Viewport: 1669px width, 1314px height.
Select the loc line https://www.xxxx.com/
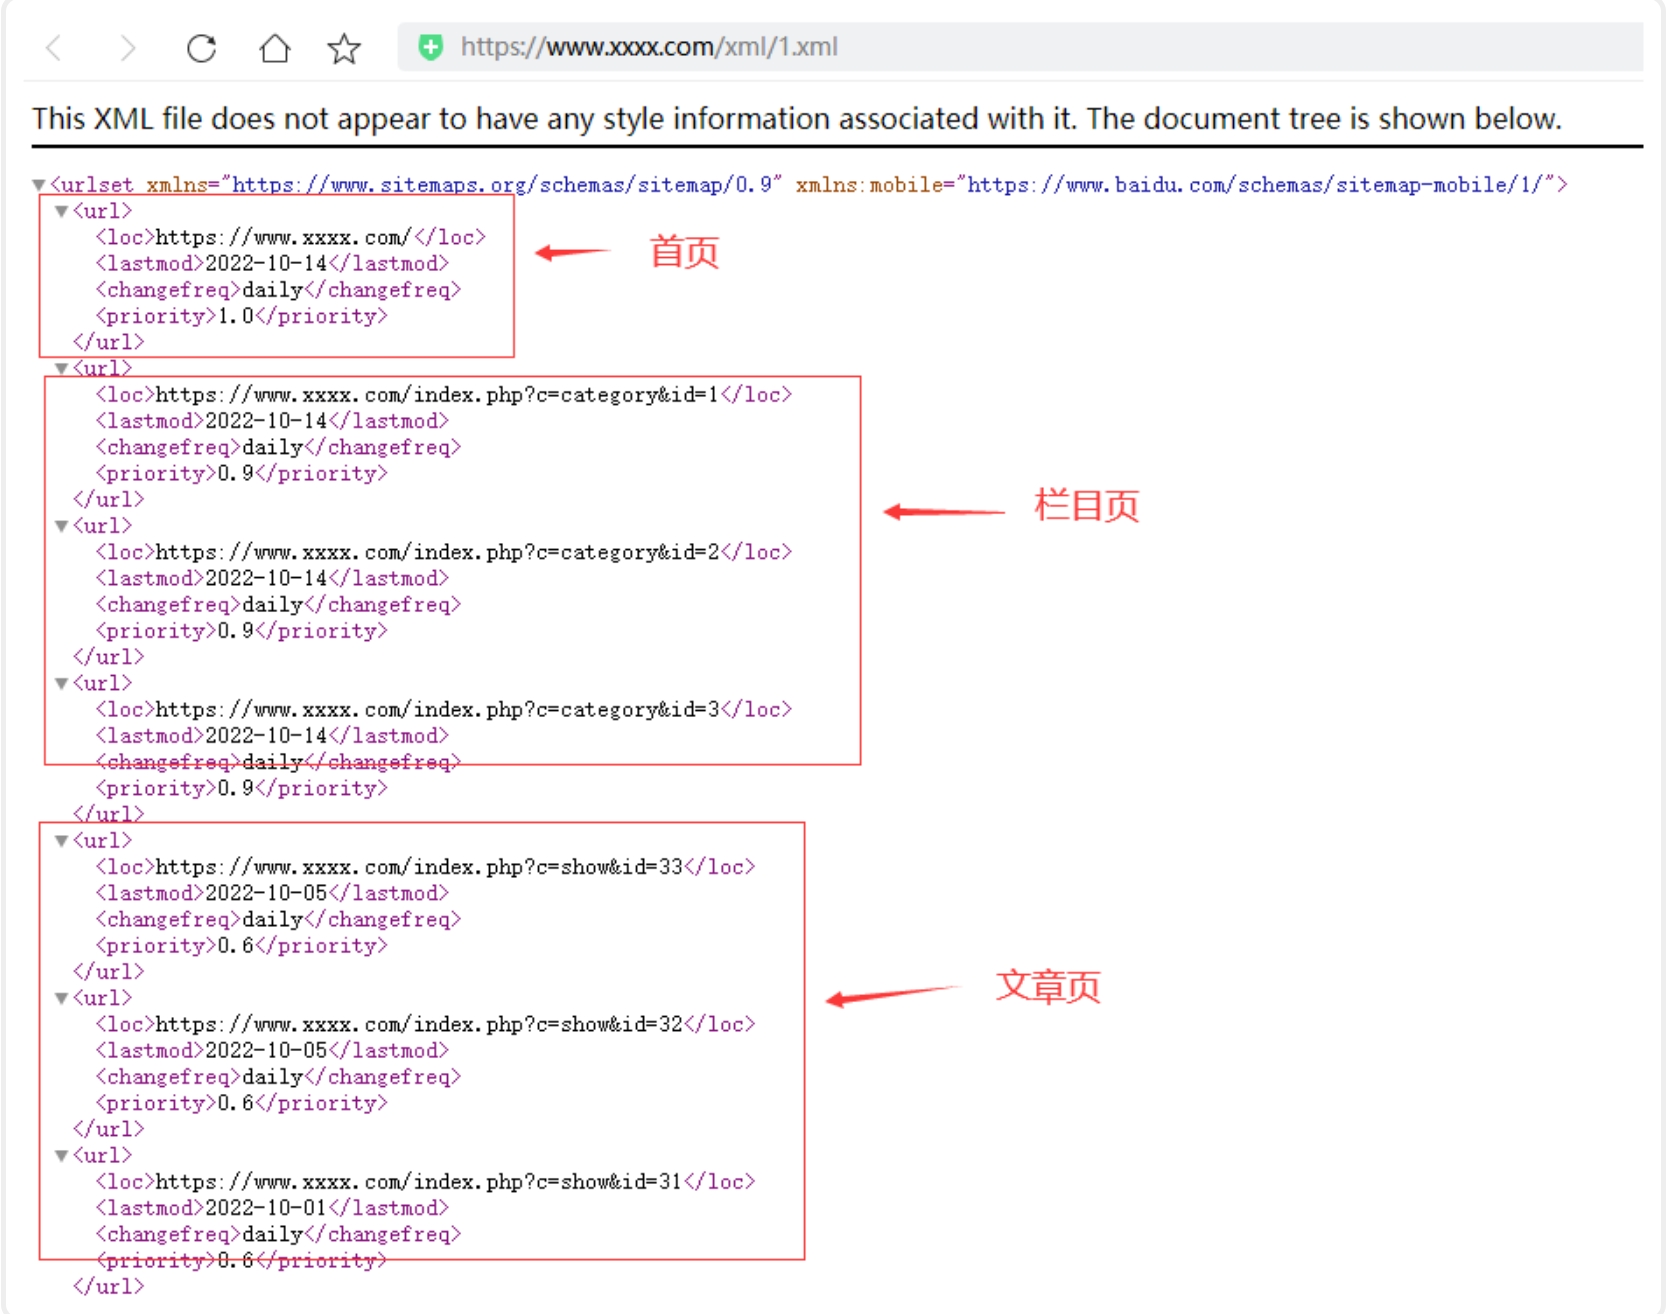pyautogui.click(x=291, y=237)
